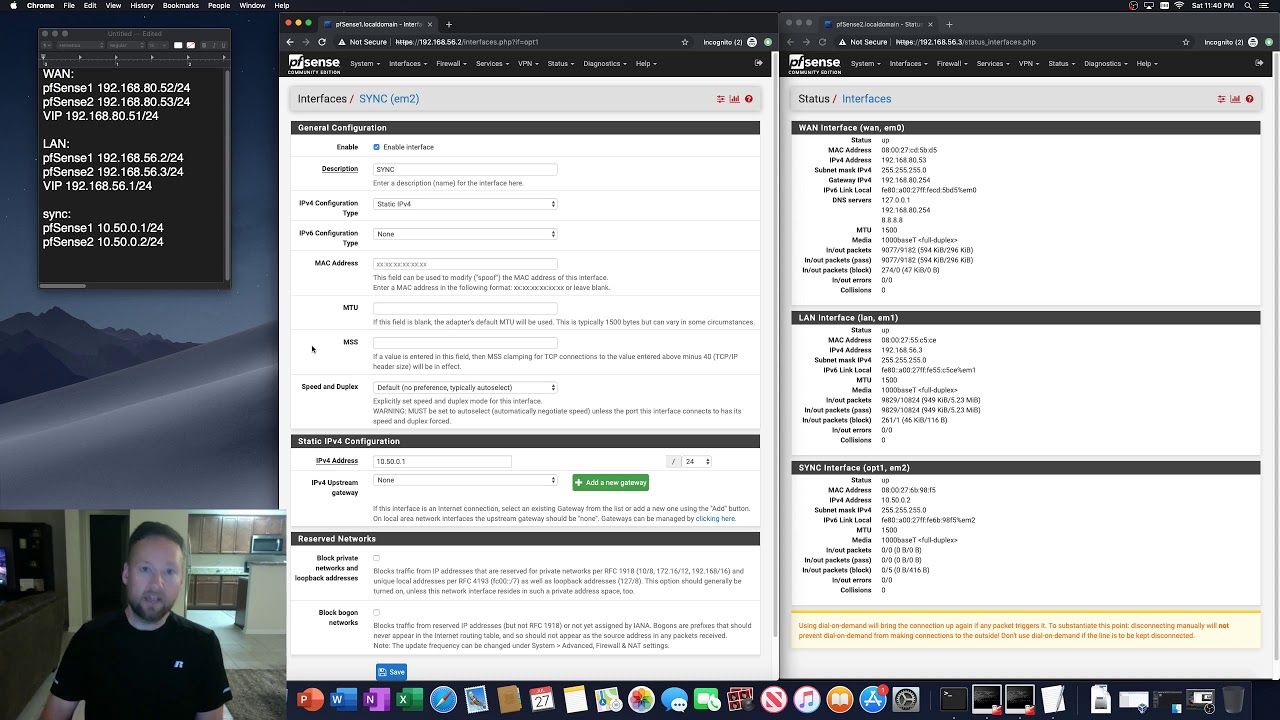Screen dimensions: 1280x720
Task: Open status graph icon on SYNC (em2) page
Action: [734, 99]
